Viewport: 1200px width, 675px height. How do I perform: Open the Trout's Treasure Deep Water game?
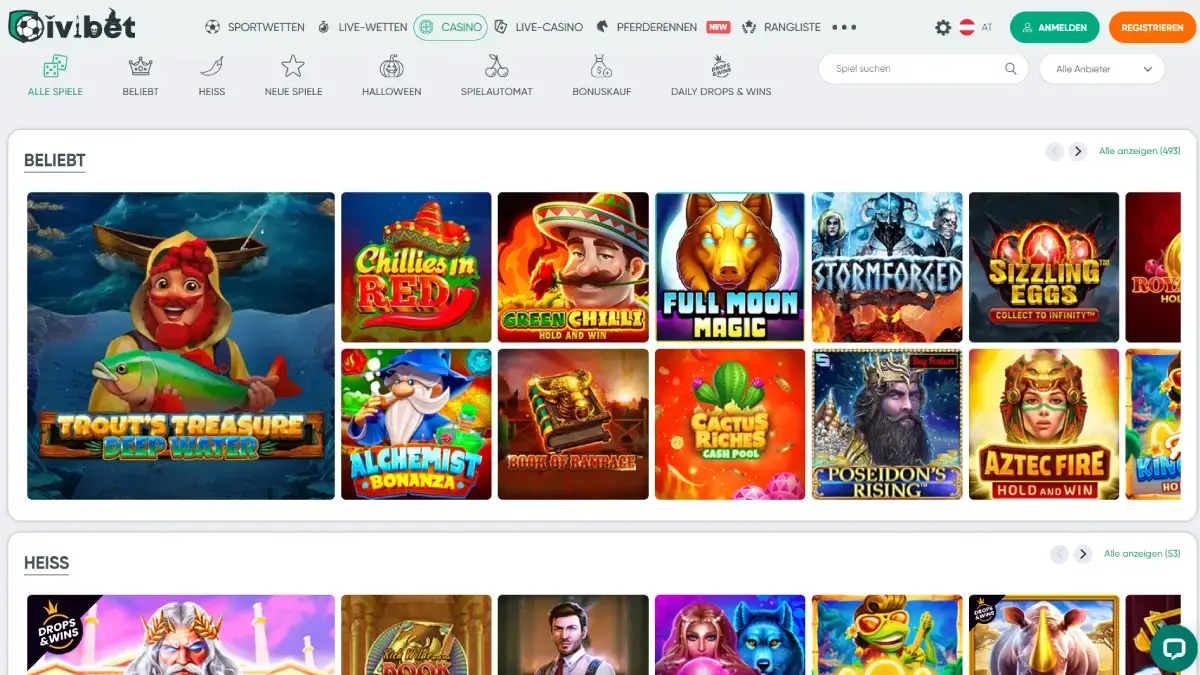[x=180, y=345]
